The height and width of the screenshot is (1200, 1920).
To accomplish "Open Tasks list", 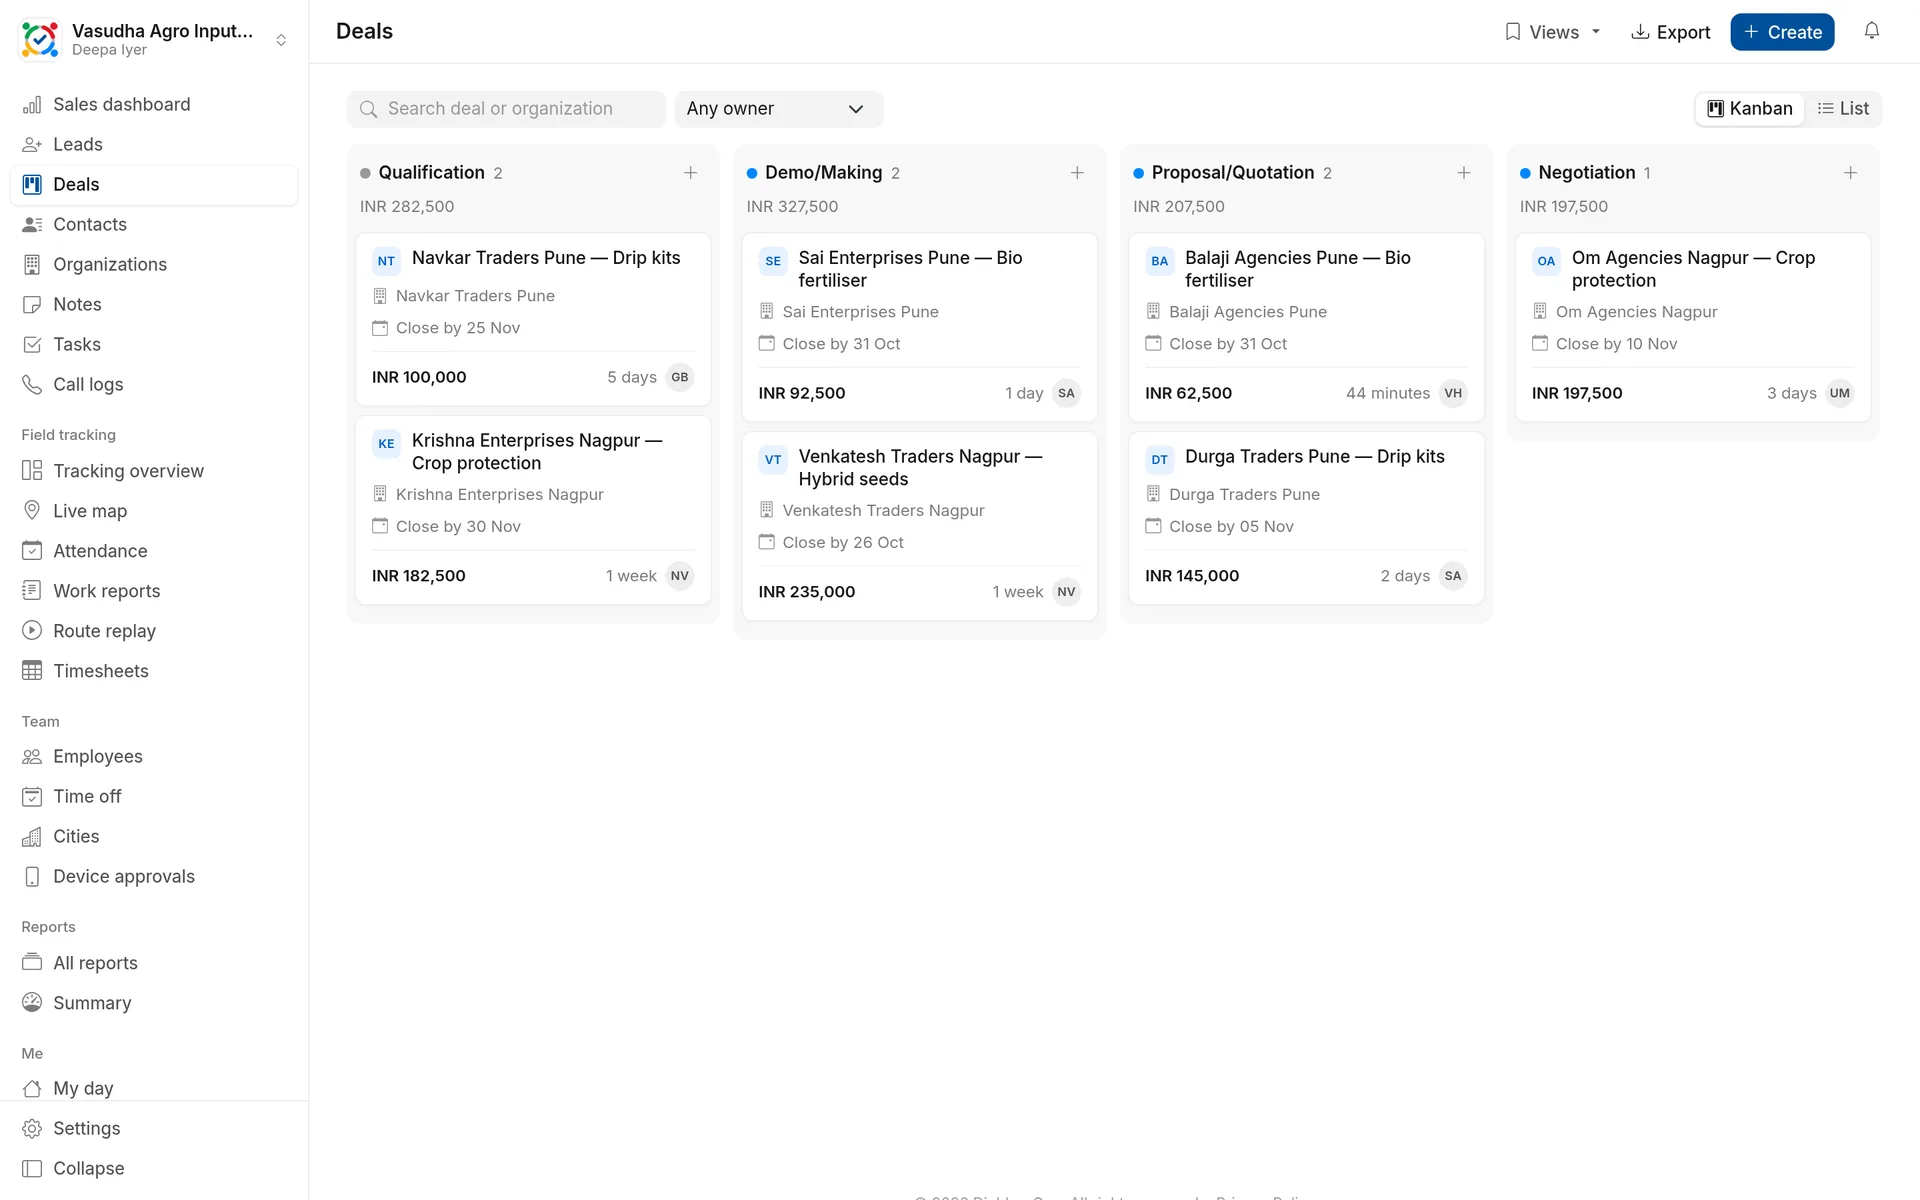I will (154, 344).
